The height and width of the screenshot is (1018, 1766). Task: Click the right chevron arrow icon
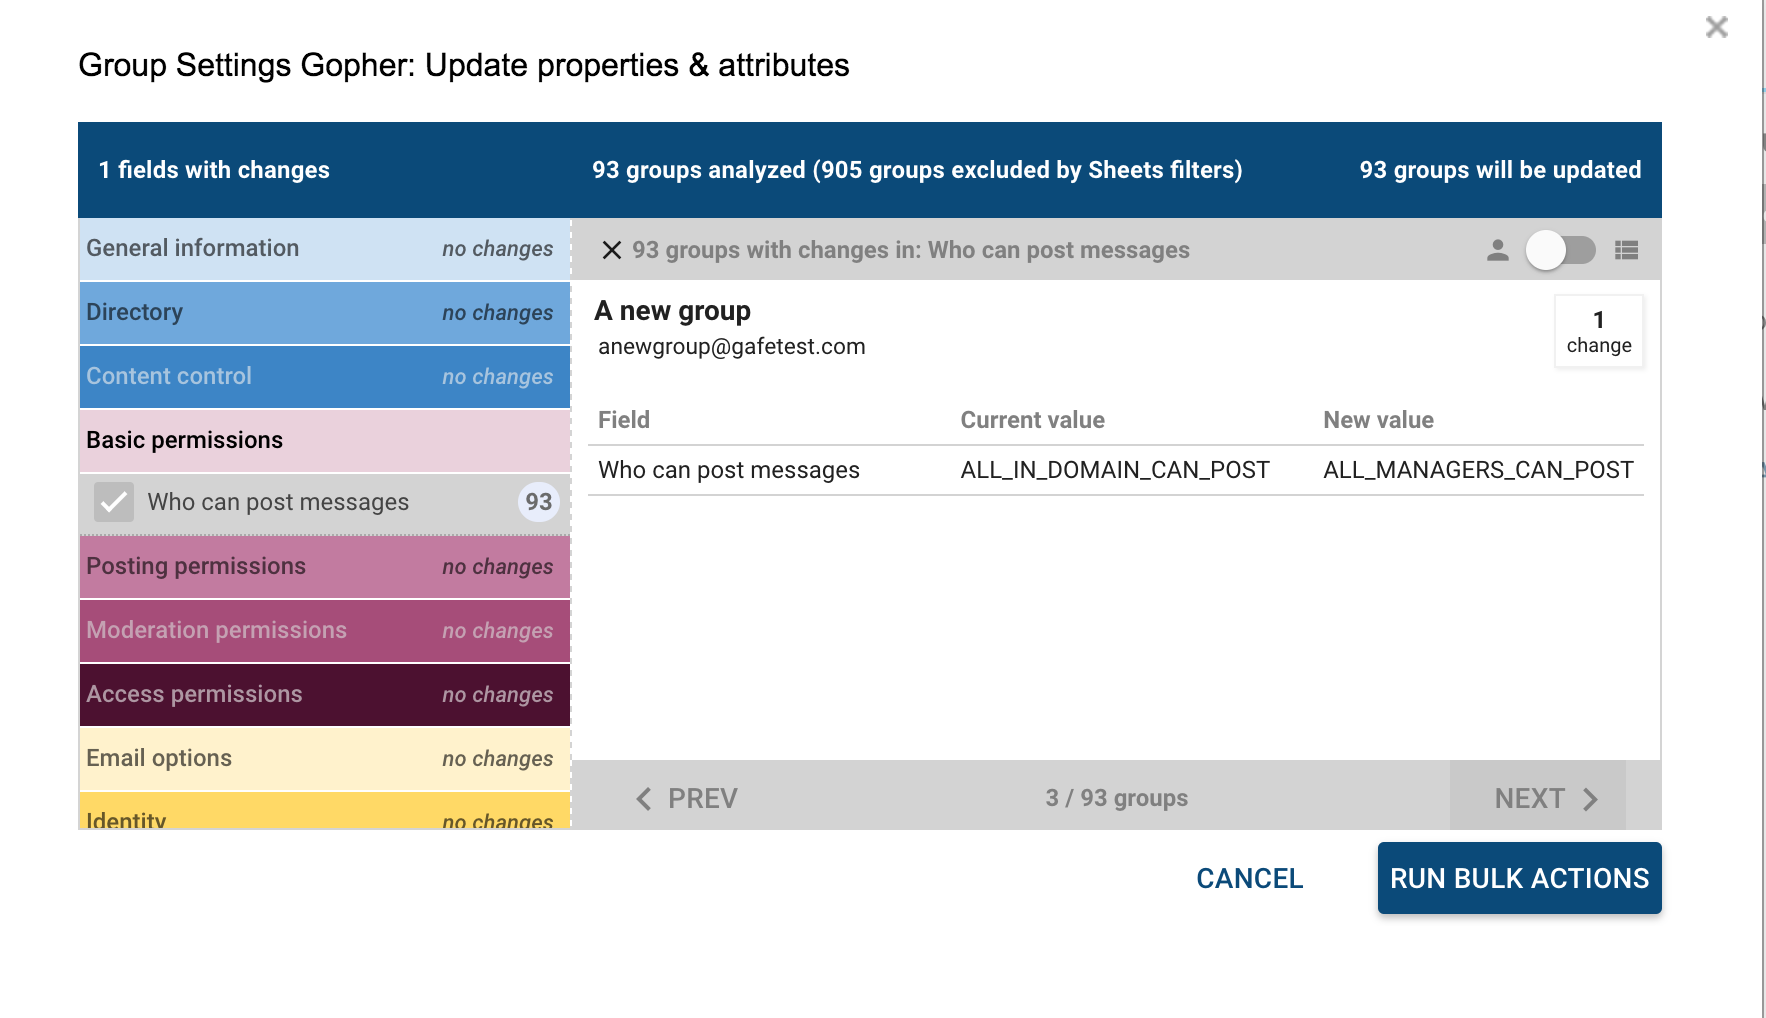(1591, 798)
